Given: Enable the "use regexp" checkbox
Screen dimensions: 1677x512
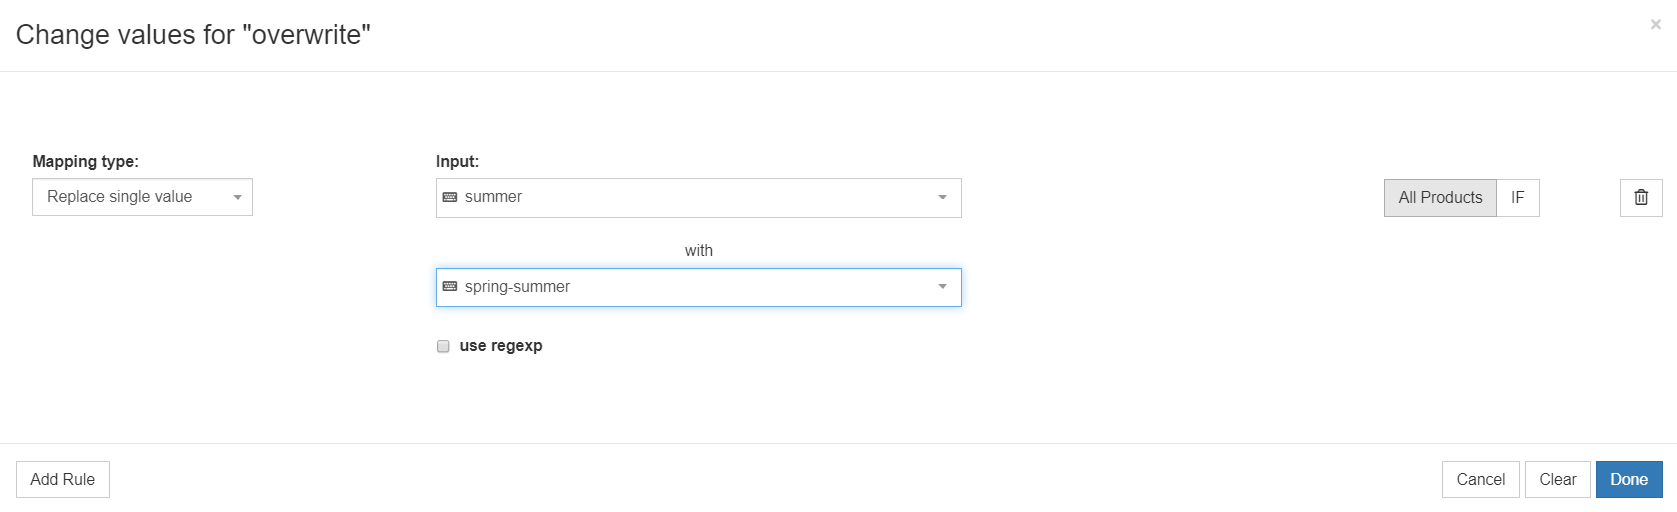Looking at the screenshot, I should (x=443, y=346).
